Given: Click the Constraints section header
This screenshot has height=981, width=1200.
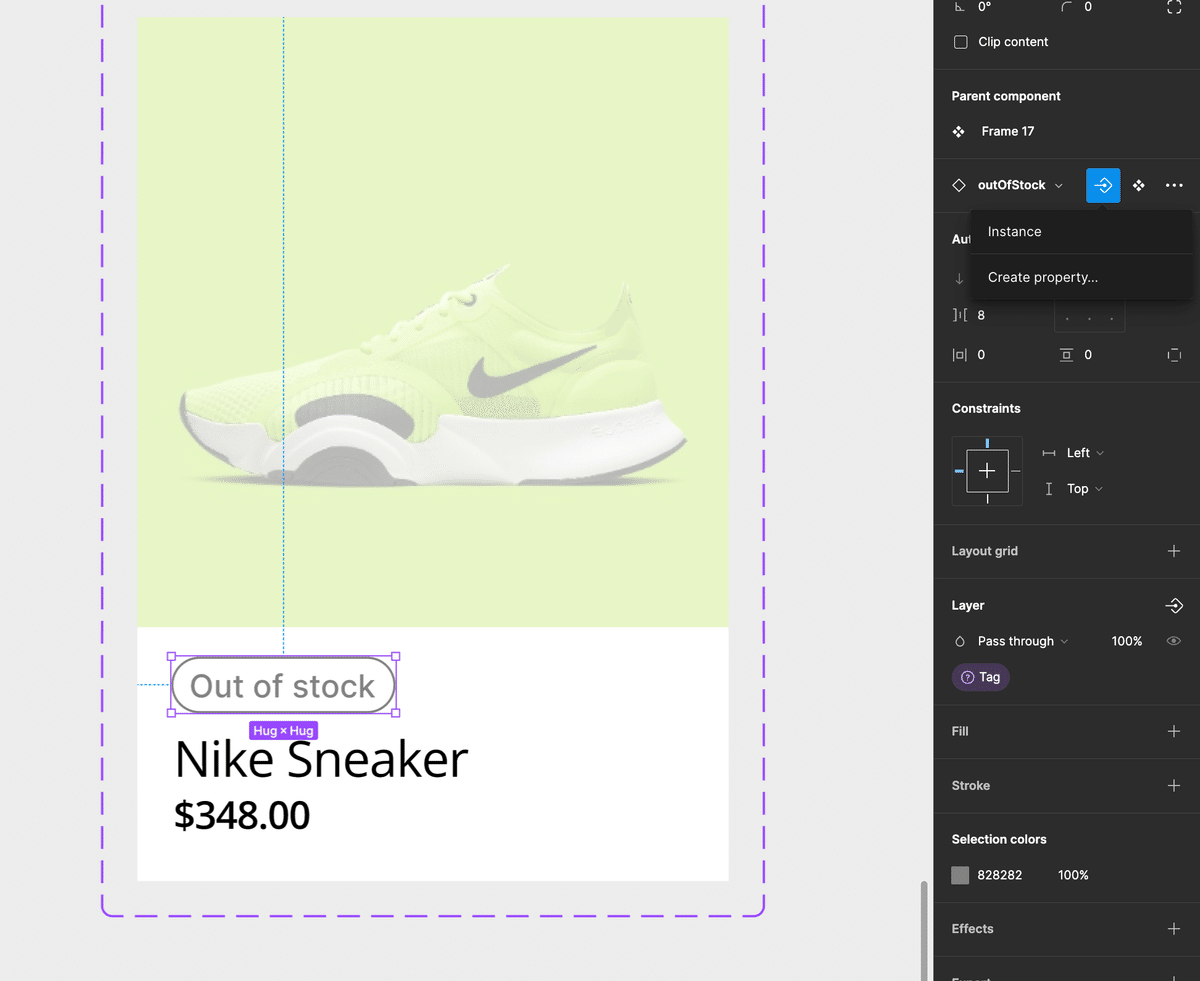Looking at the screenshot, I should [986, 408].
